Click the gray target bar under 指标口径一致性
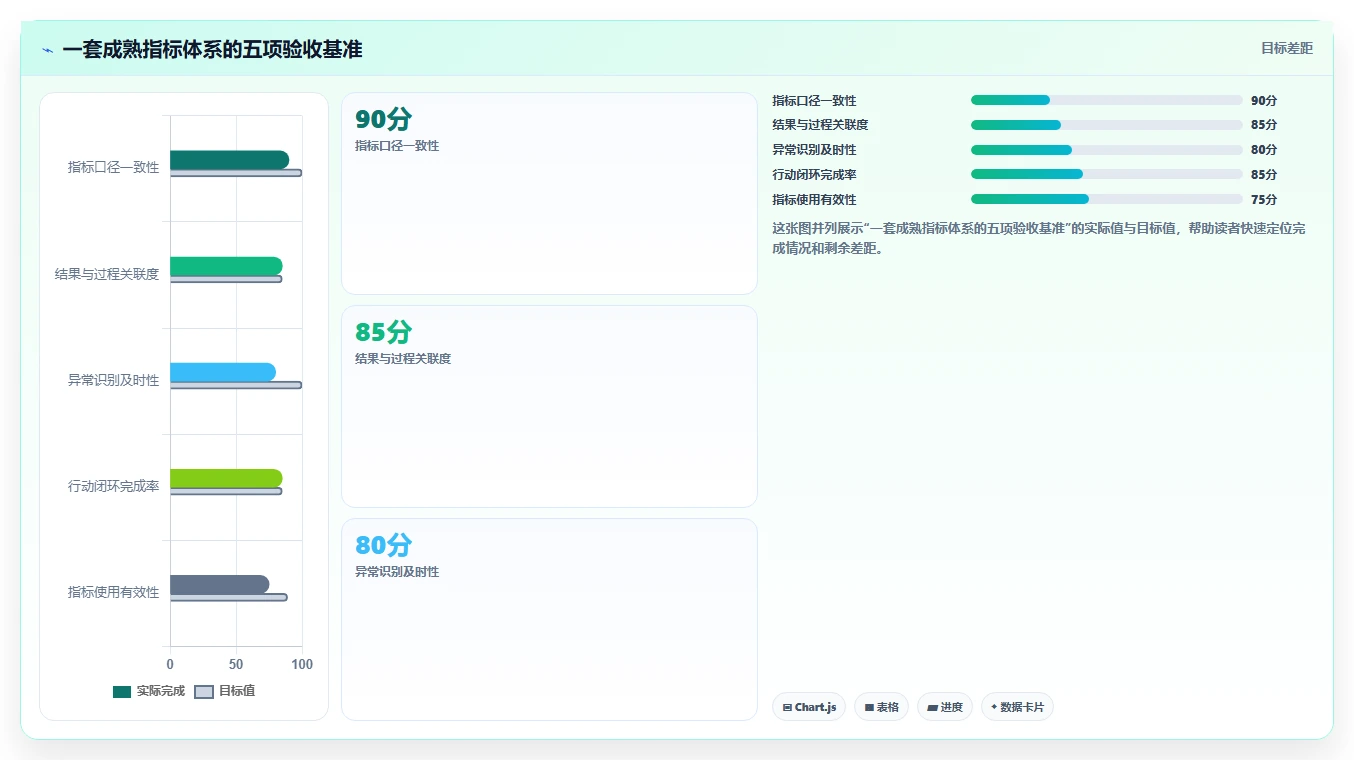This screenshot has height=760, width=1354. coord(236,173)
